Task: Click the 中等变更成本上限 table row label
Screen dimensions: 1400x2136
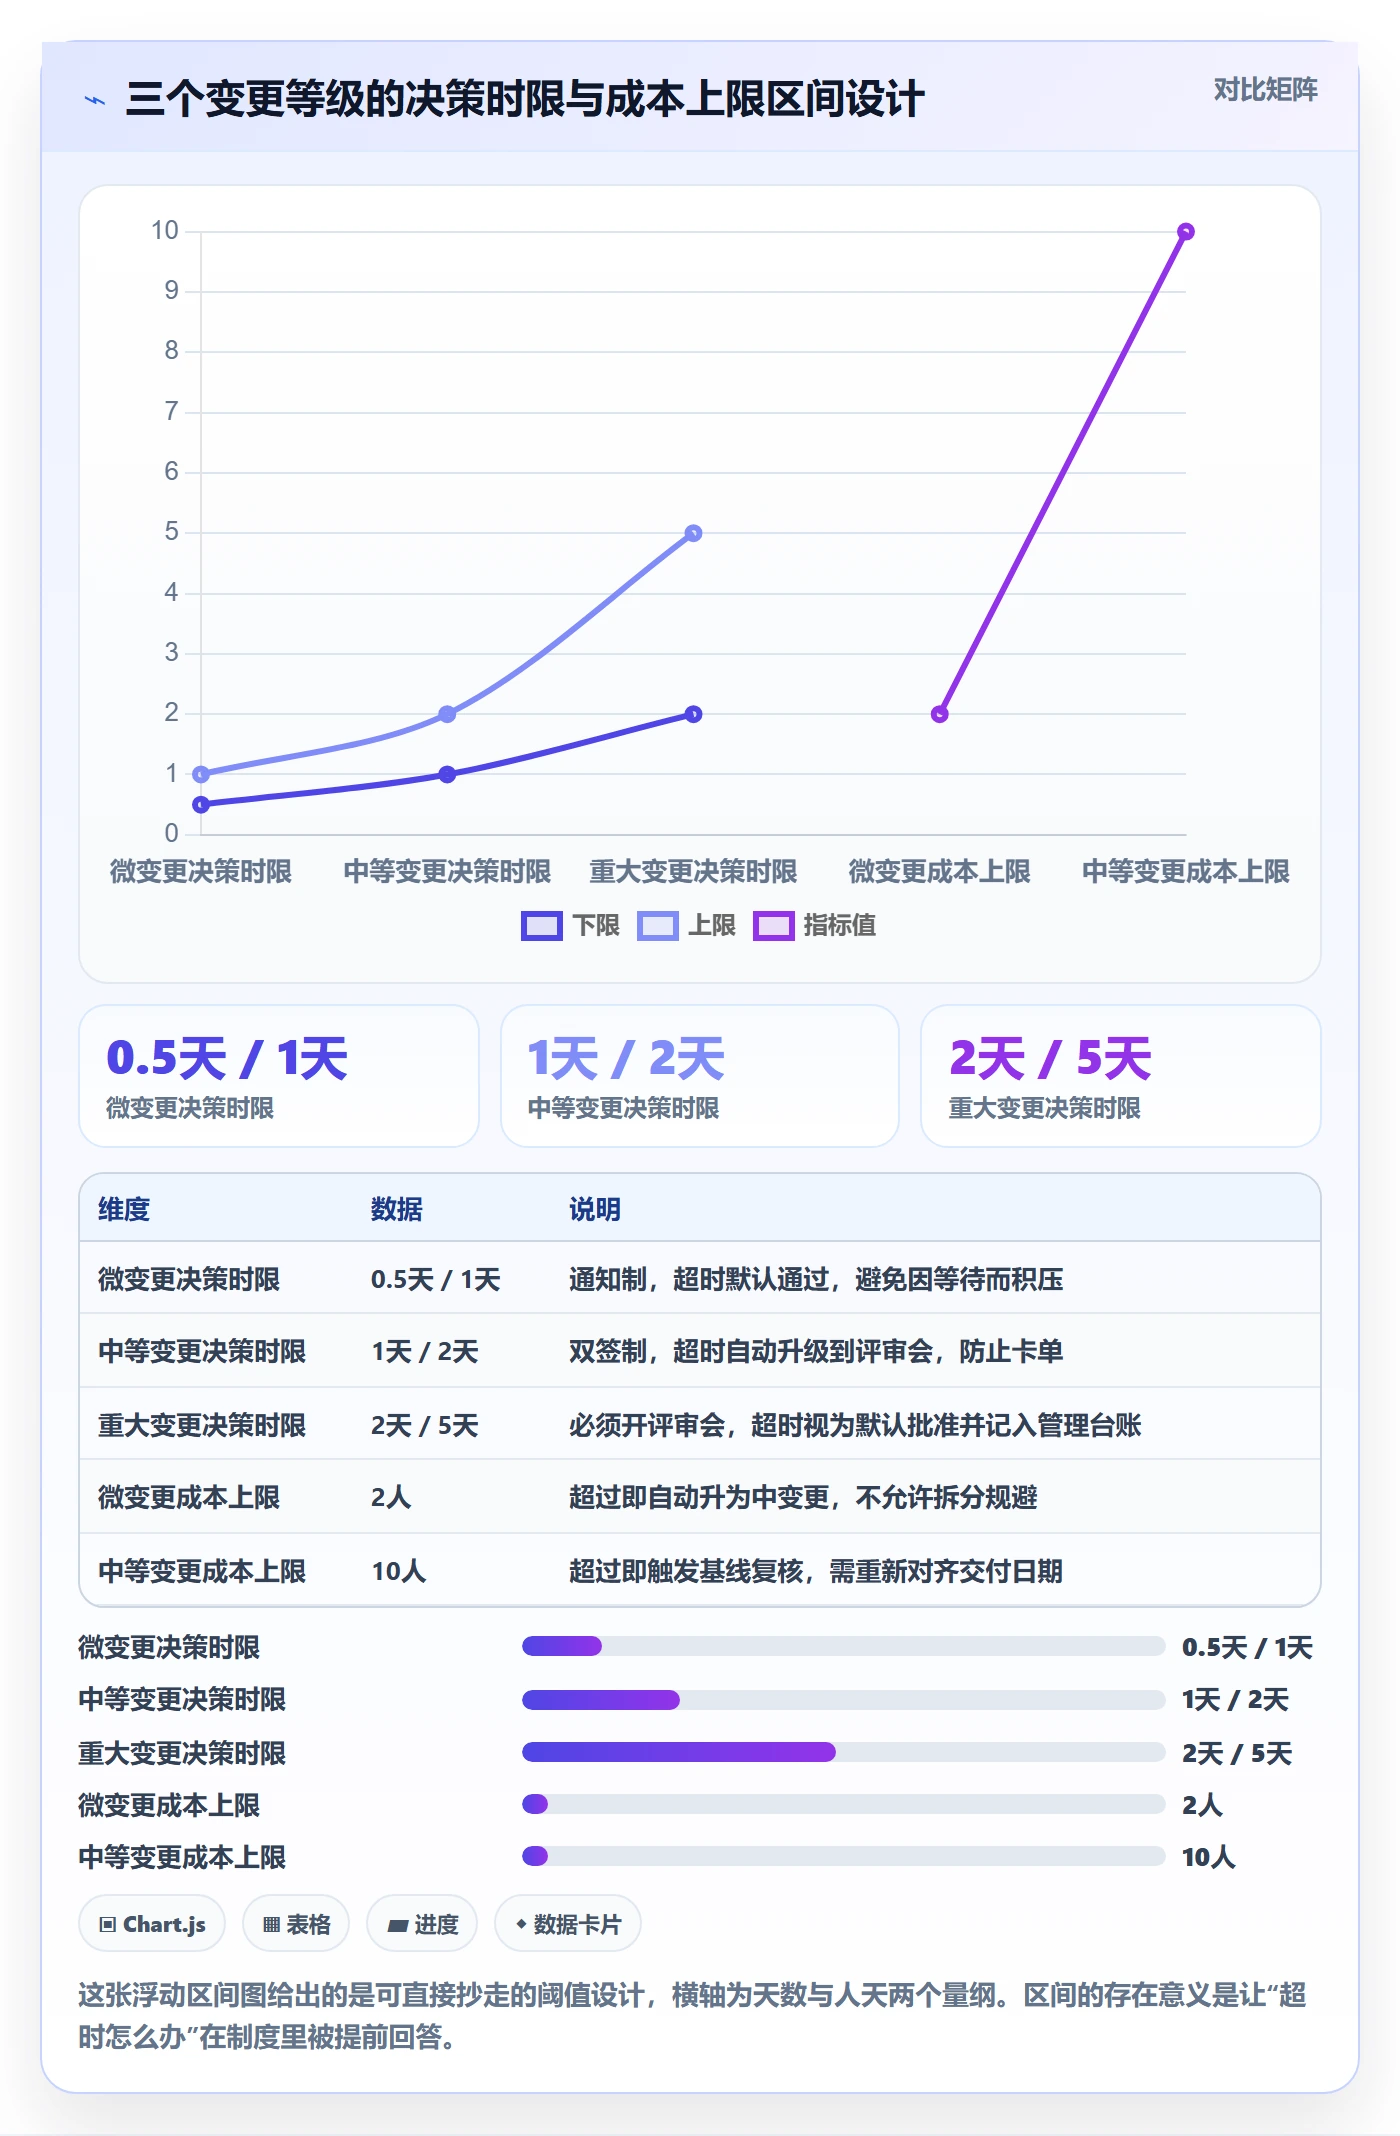Action: [202, 1571]
